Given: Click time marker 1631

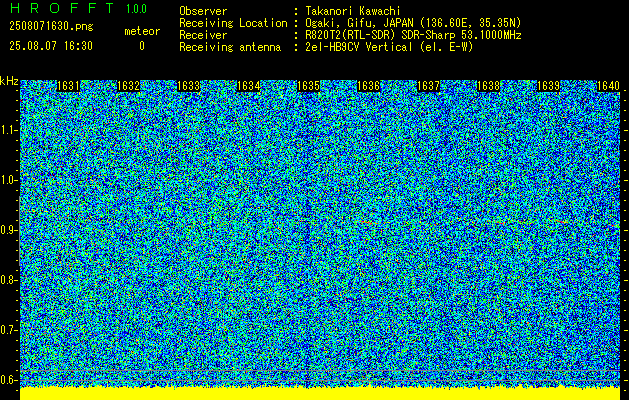Looking at the screenshot, I should [x=68, y=86].
